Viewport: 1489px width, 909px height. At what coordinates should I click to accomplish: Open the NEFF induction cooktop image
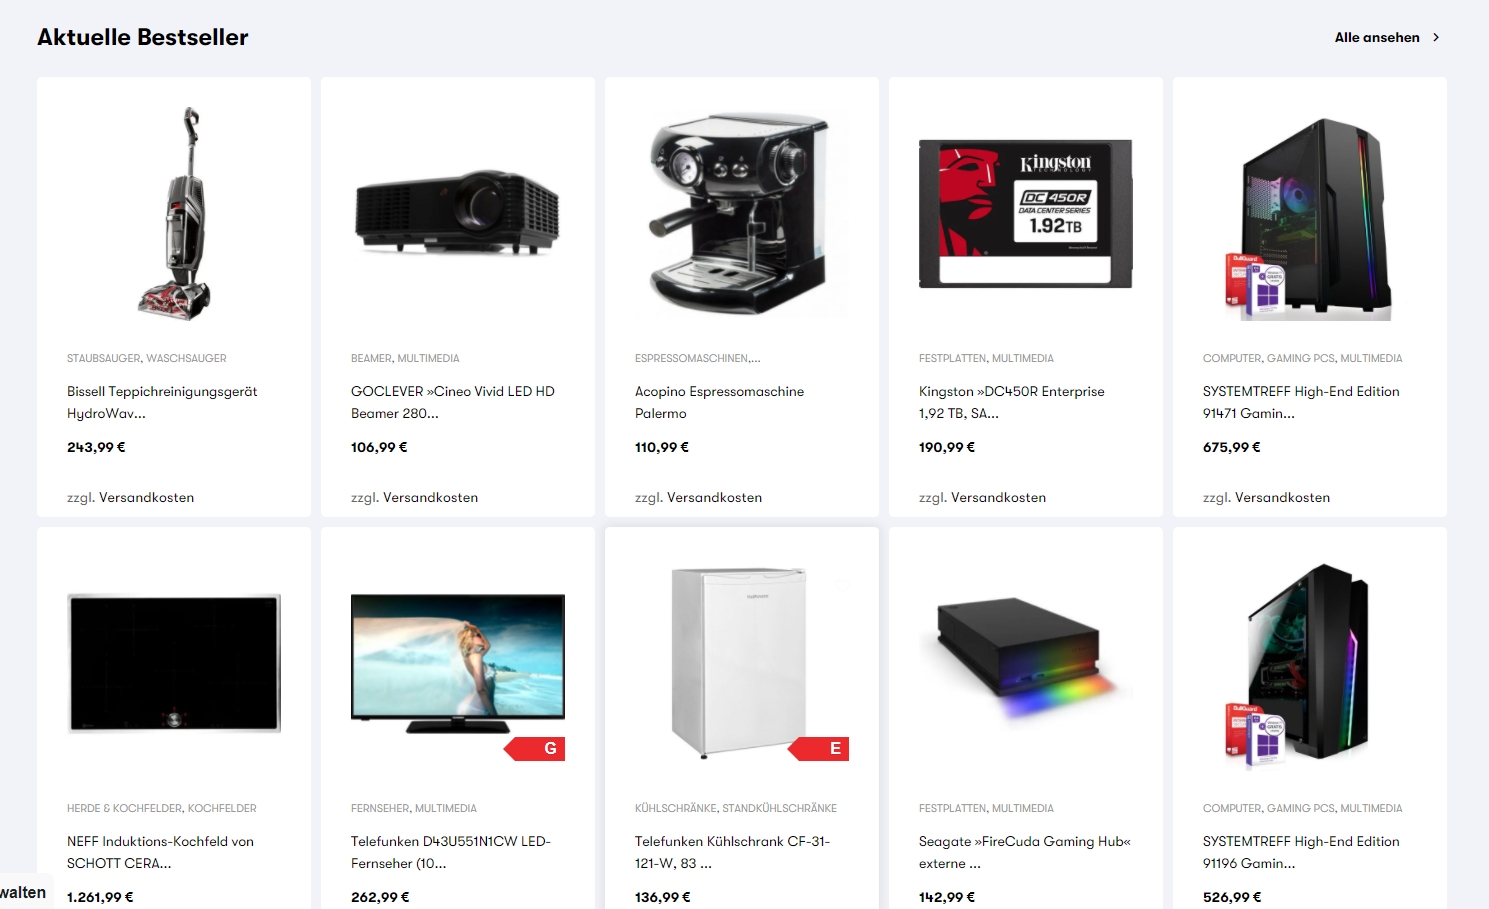pos(174,664)
